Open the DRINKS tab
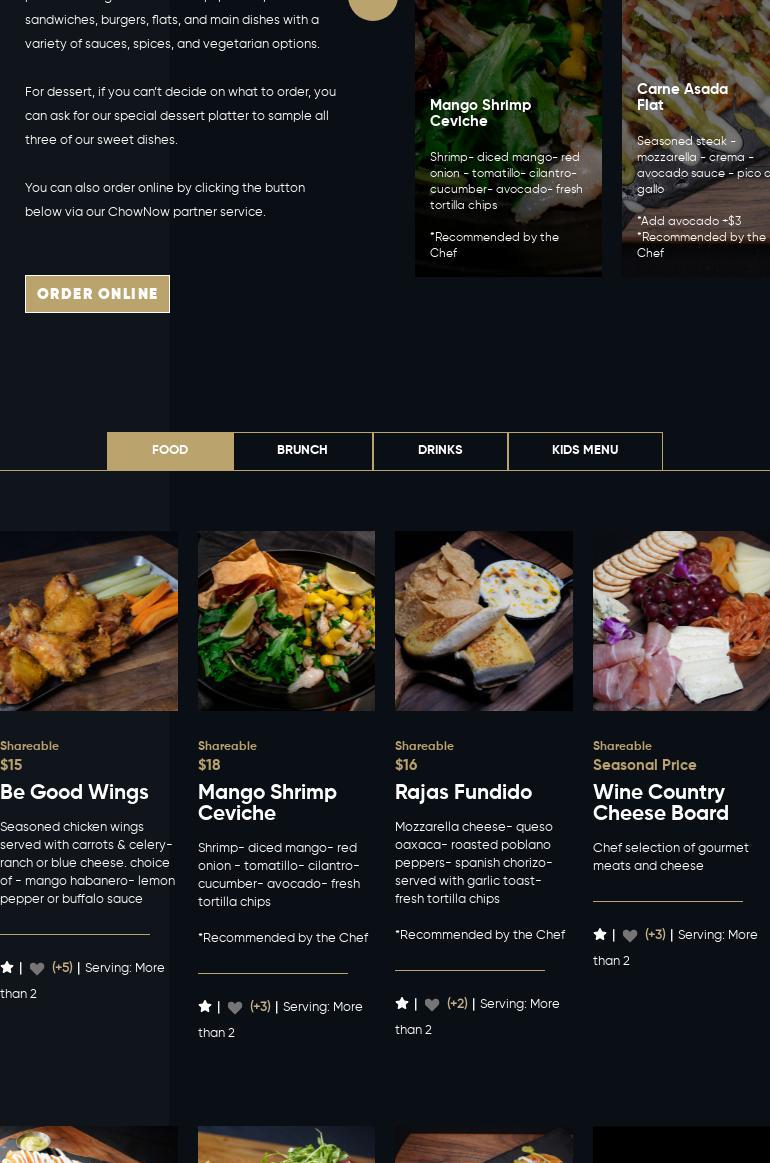The image size is (770, 1163). 440,450
